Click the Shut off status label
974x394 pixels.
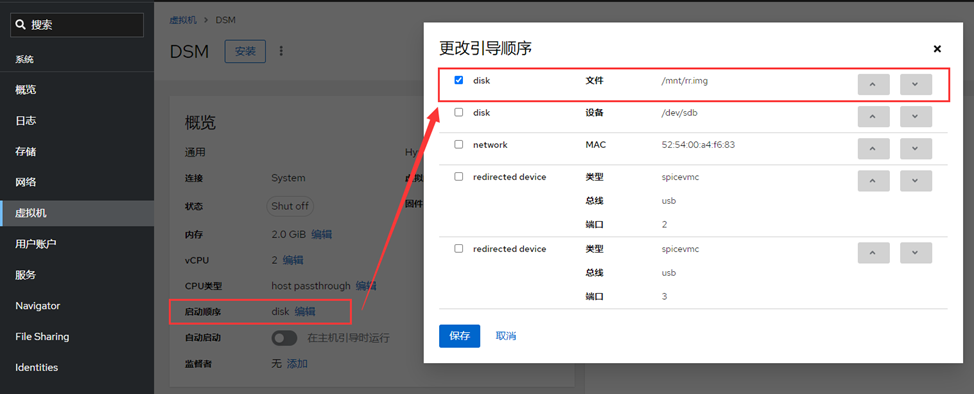coord(290,206)
